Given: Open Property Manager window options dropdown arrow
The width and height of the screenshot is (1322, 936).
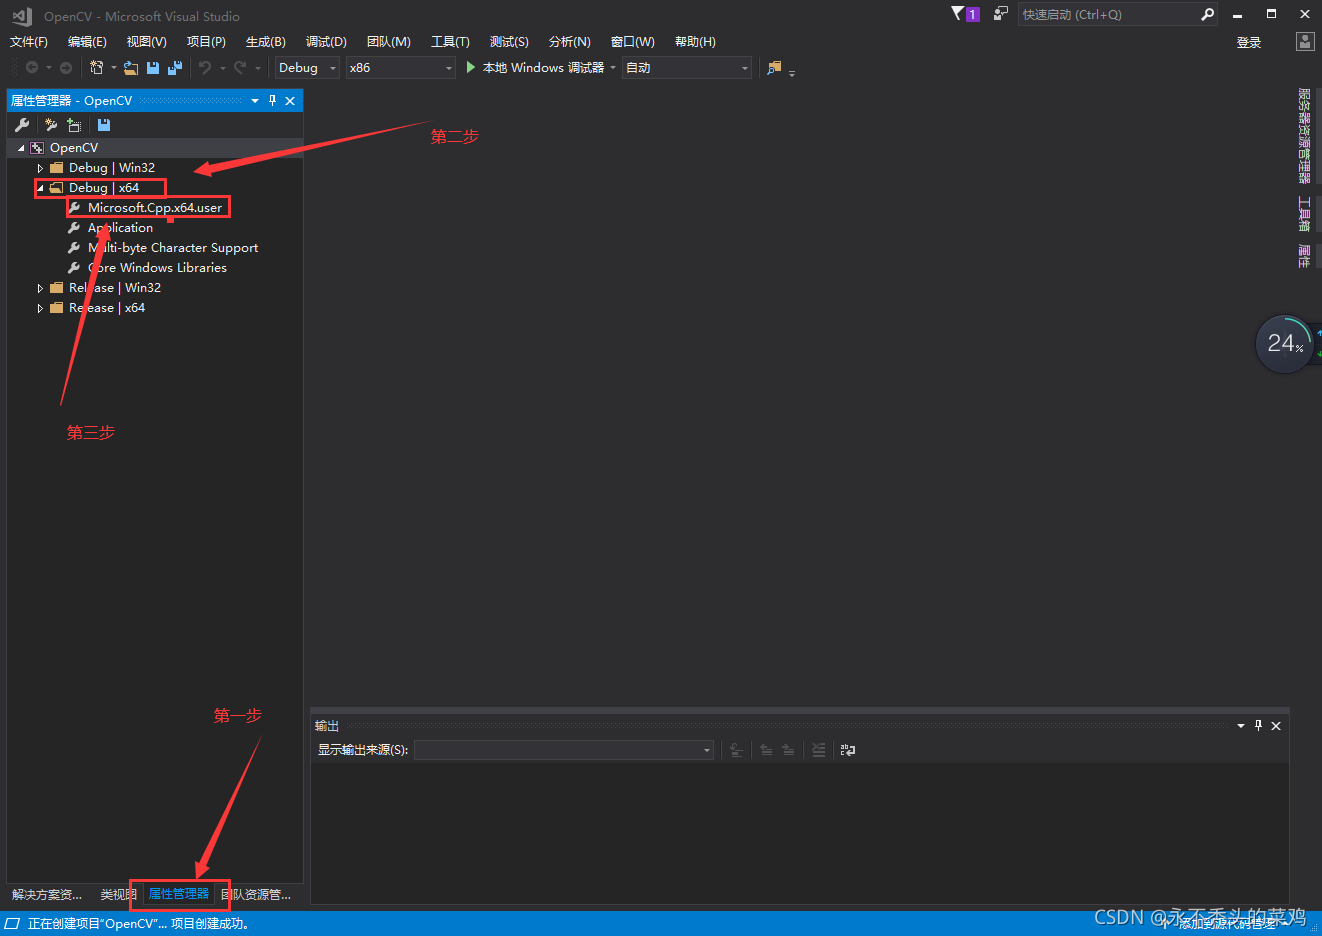Looking at the screenshot, I should 255,101.
